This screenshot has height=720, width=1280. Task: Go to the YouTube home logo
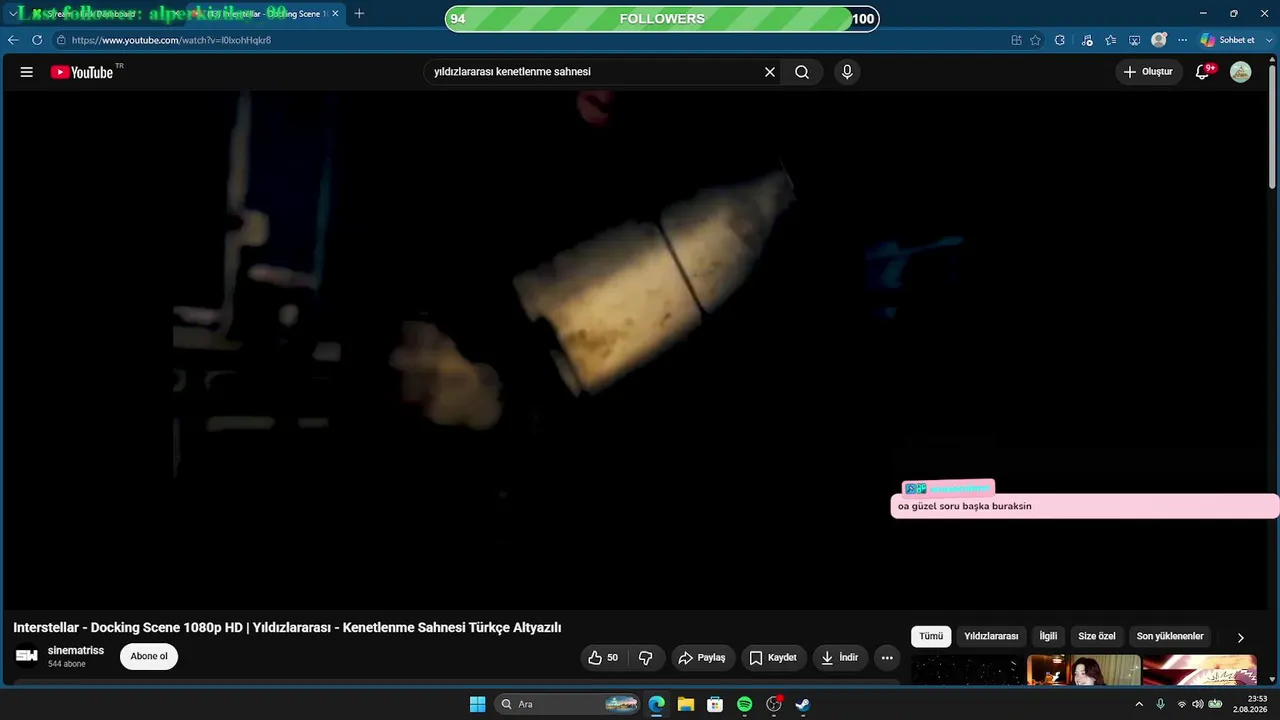[82, 72]
